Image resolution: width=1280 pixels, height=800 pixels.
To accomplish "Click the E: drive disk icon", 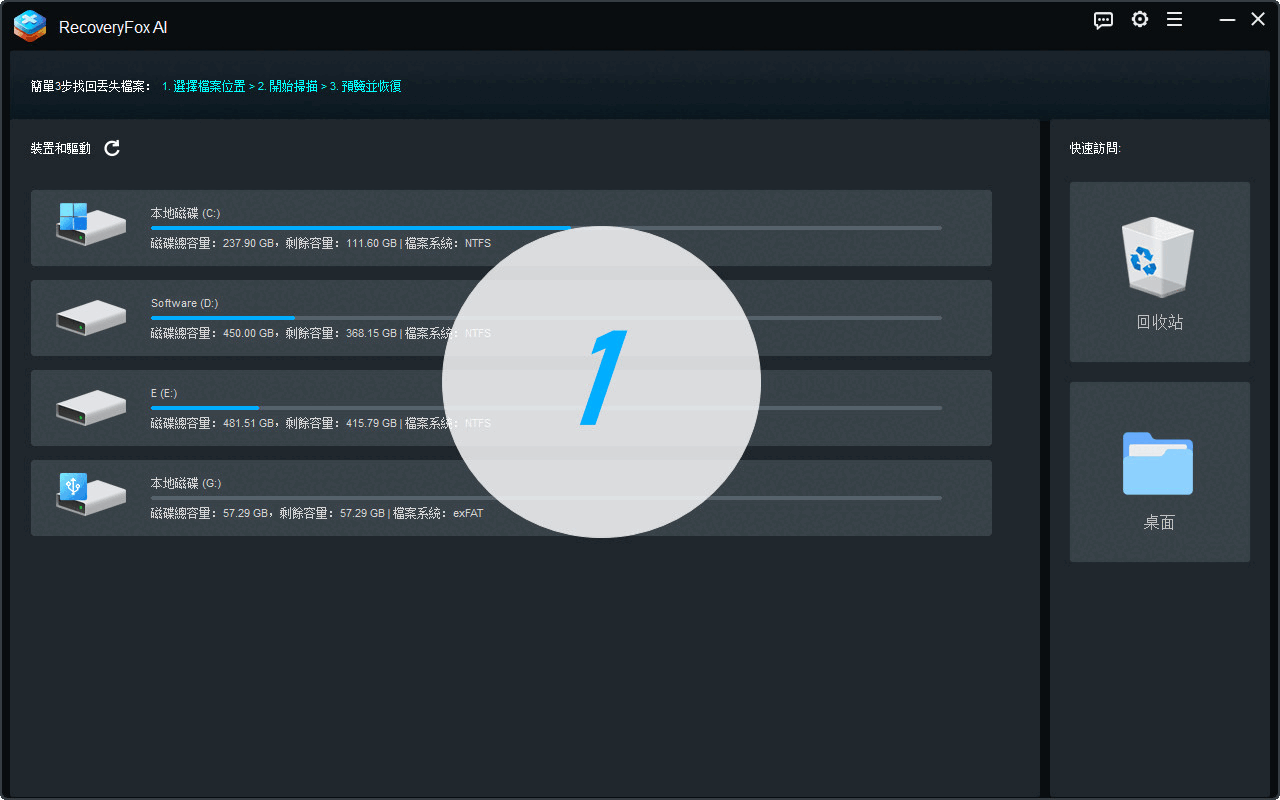I will pyautogui.click(x=90, y=408).
